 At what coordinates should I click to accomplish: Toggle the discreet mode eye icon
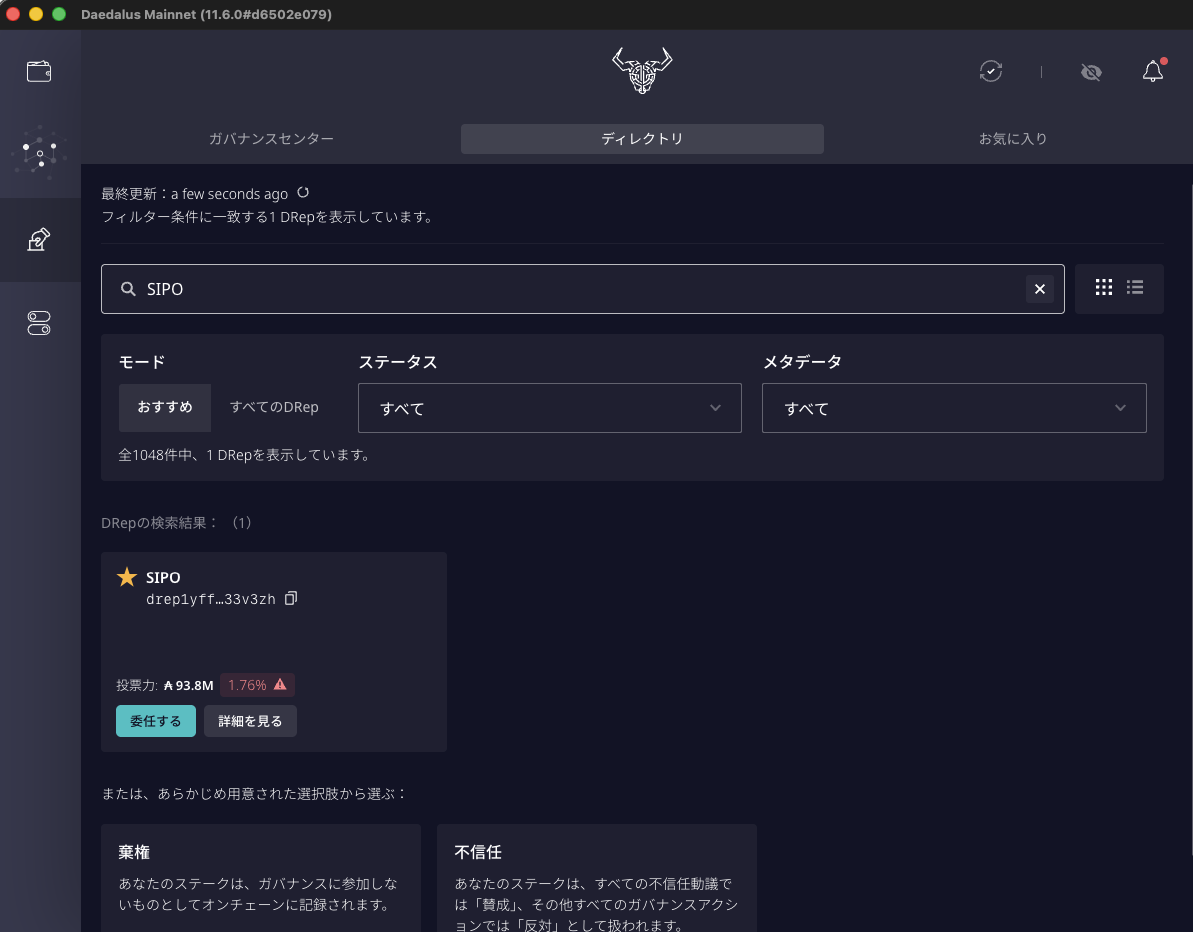[1091, 72]
